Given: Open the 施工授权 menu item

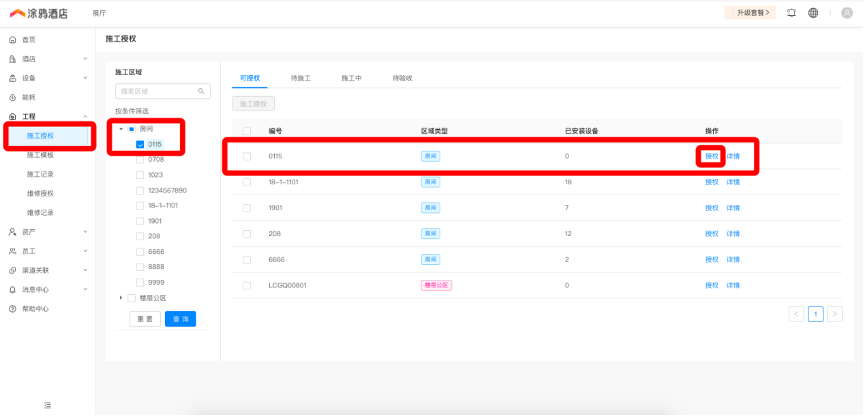Looking at the screenshot, I should click(x=47, y=136).
